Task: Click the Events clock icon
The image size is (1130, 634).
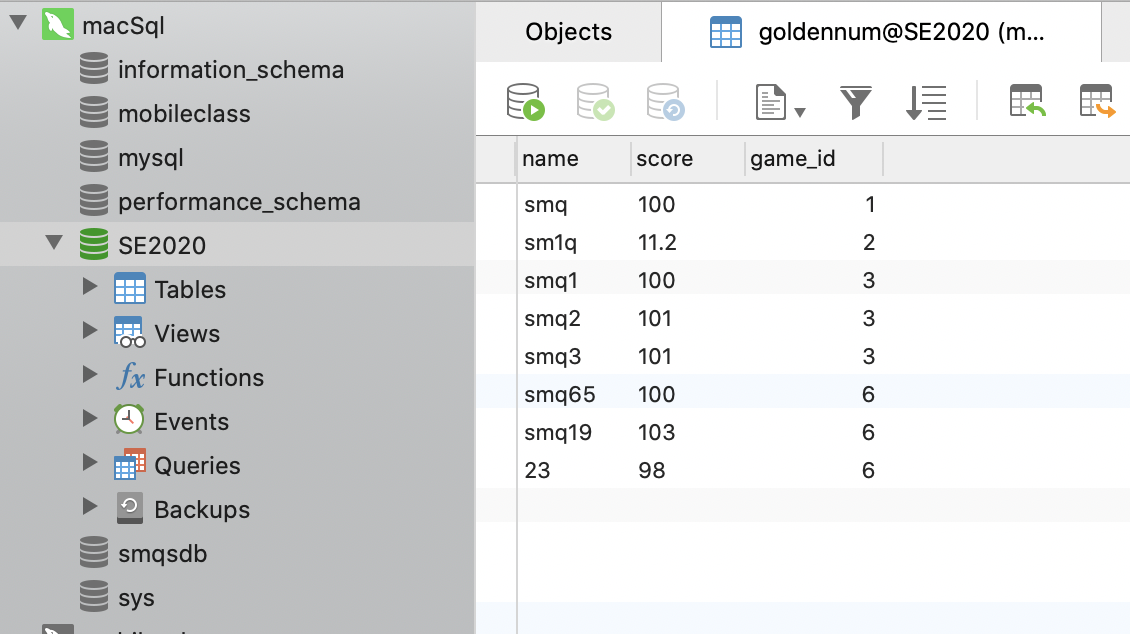Action: (x=130, y=421)
